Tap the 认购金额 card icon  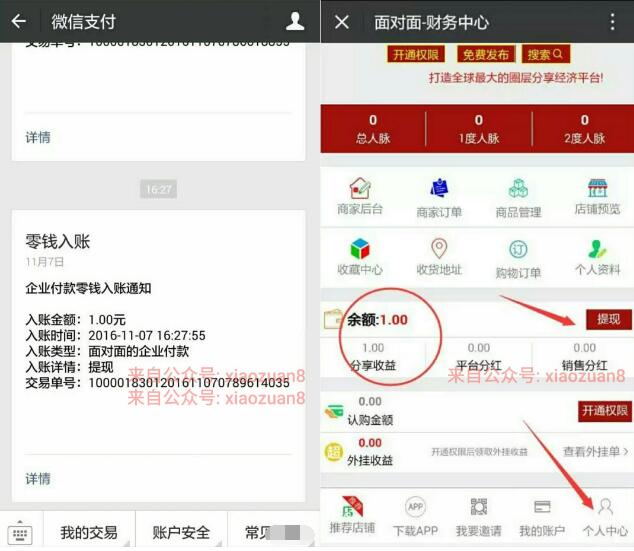334,412
